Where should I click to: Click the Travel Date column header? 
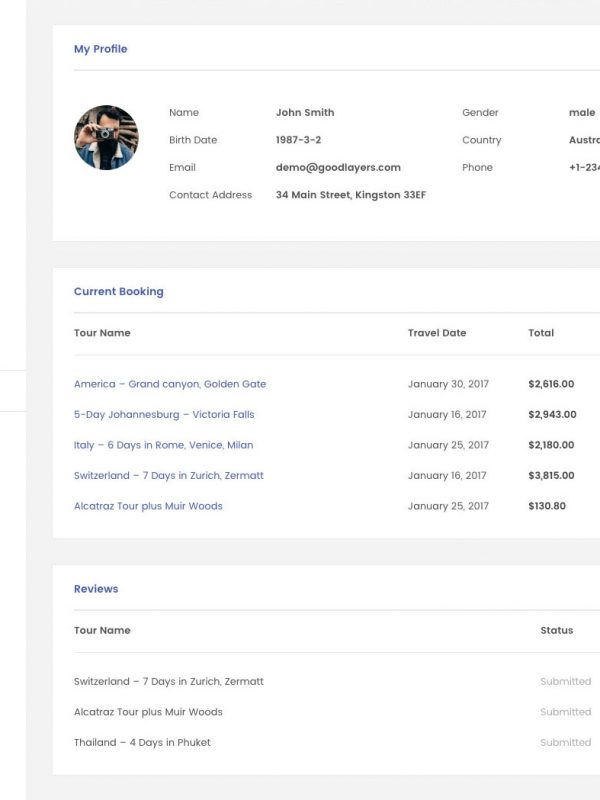click(x=437, y=333)
